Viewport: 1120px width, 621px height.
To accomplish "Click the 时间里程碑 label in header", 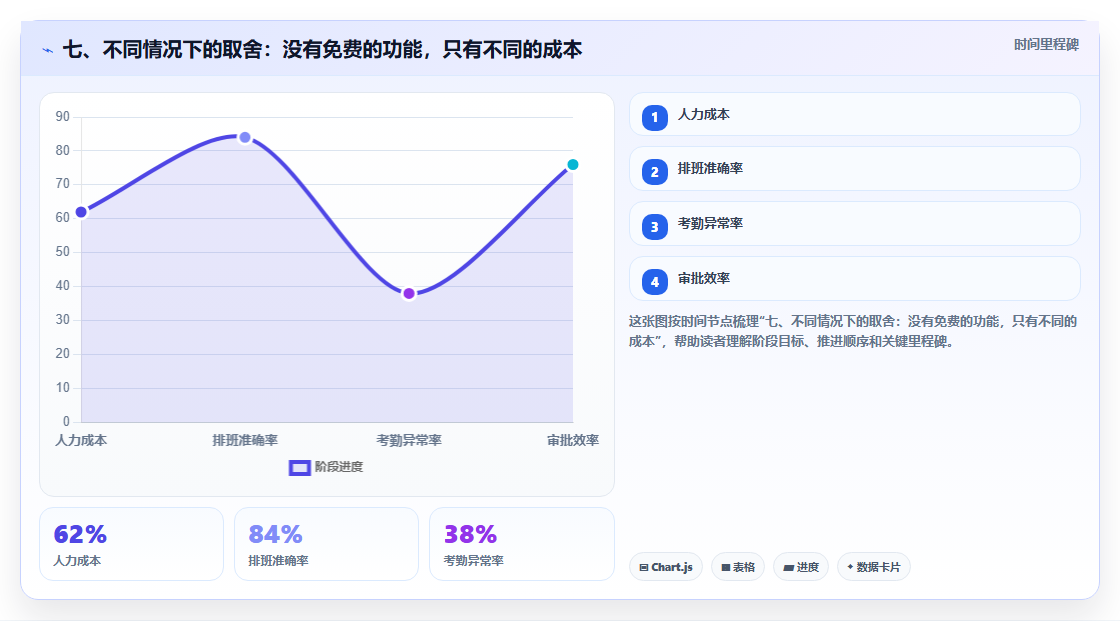I will click(1046, 45).
